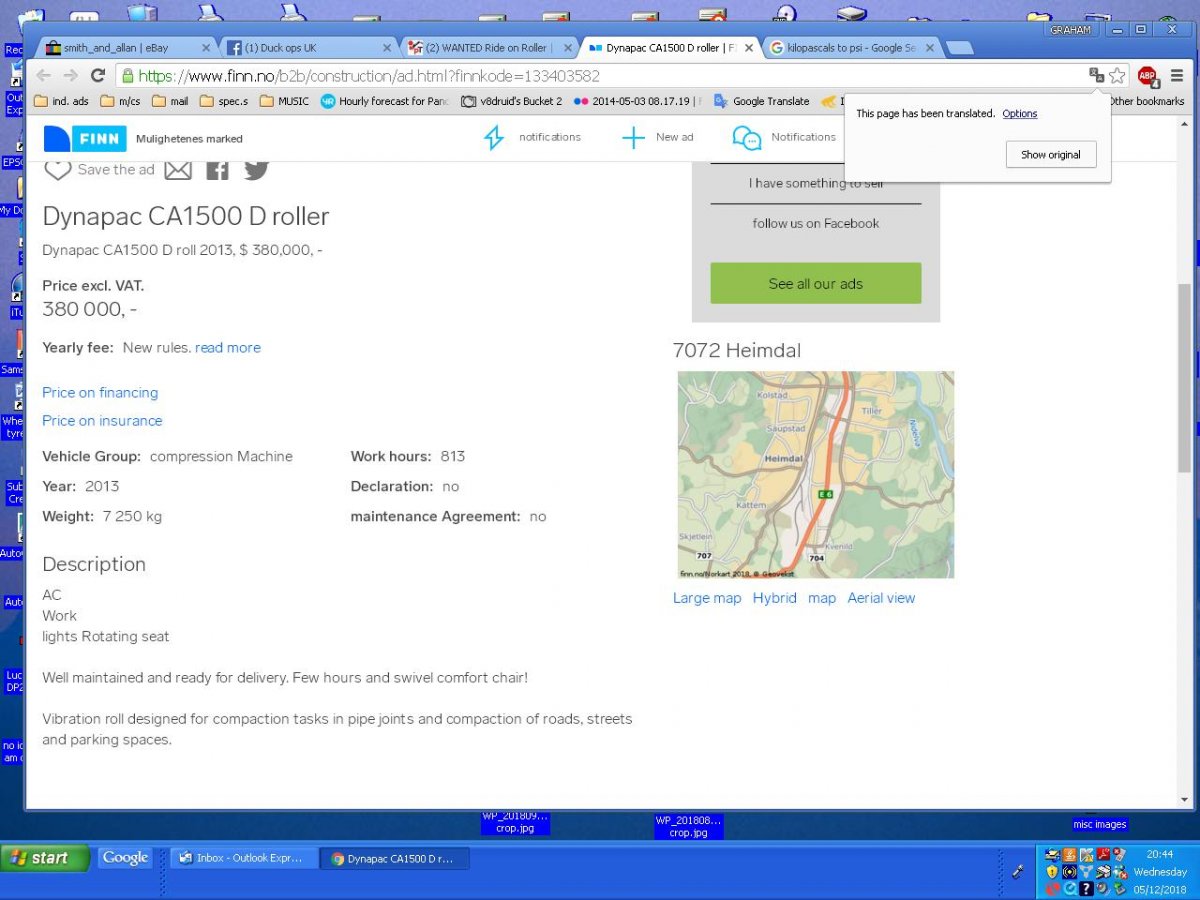This screenshot has height=900, width=1200.
Task: Share the ad on Facebook icon
Action: coord(217,170)
